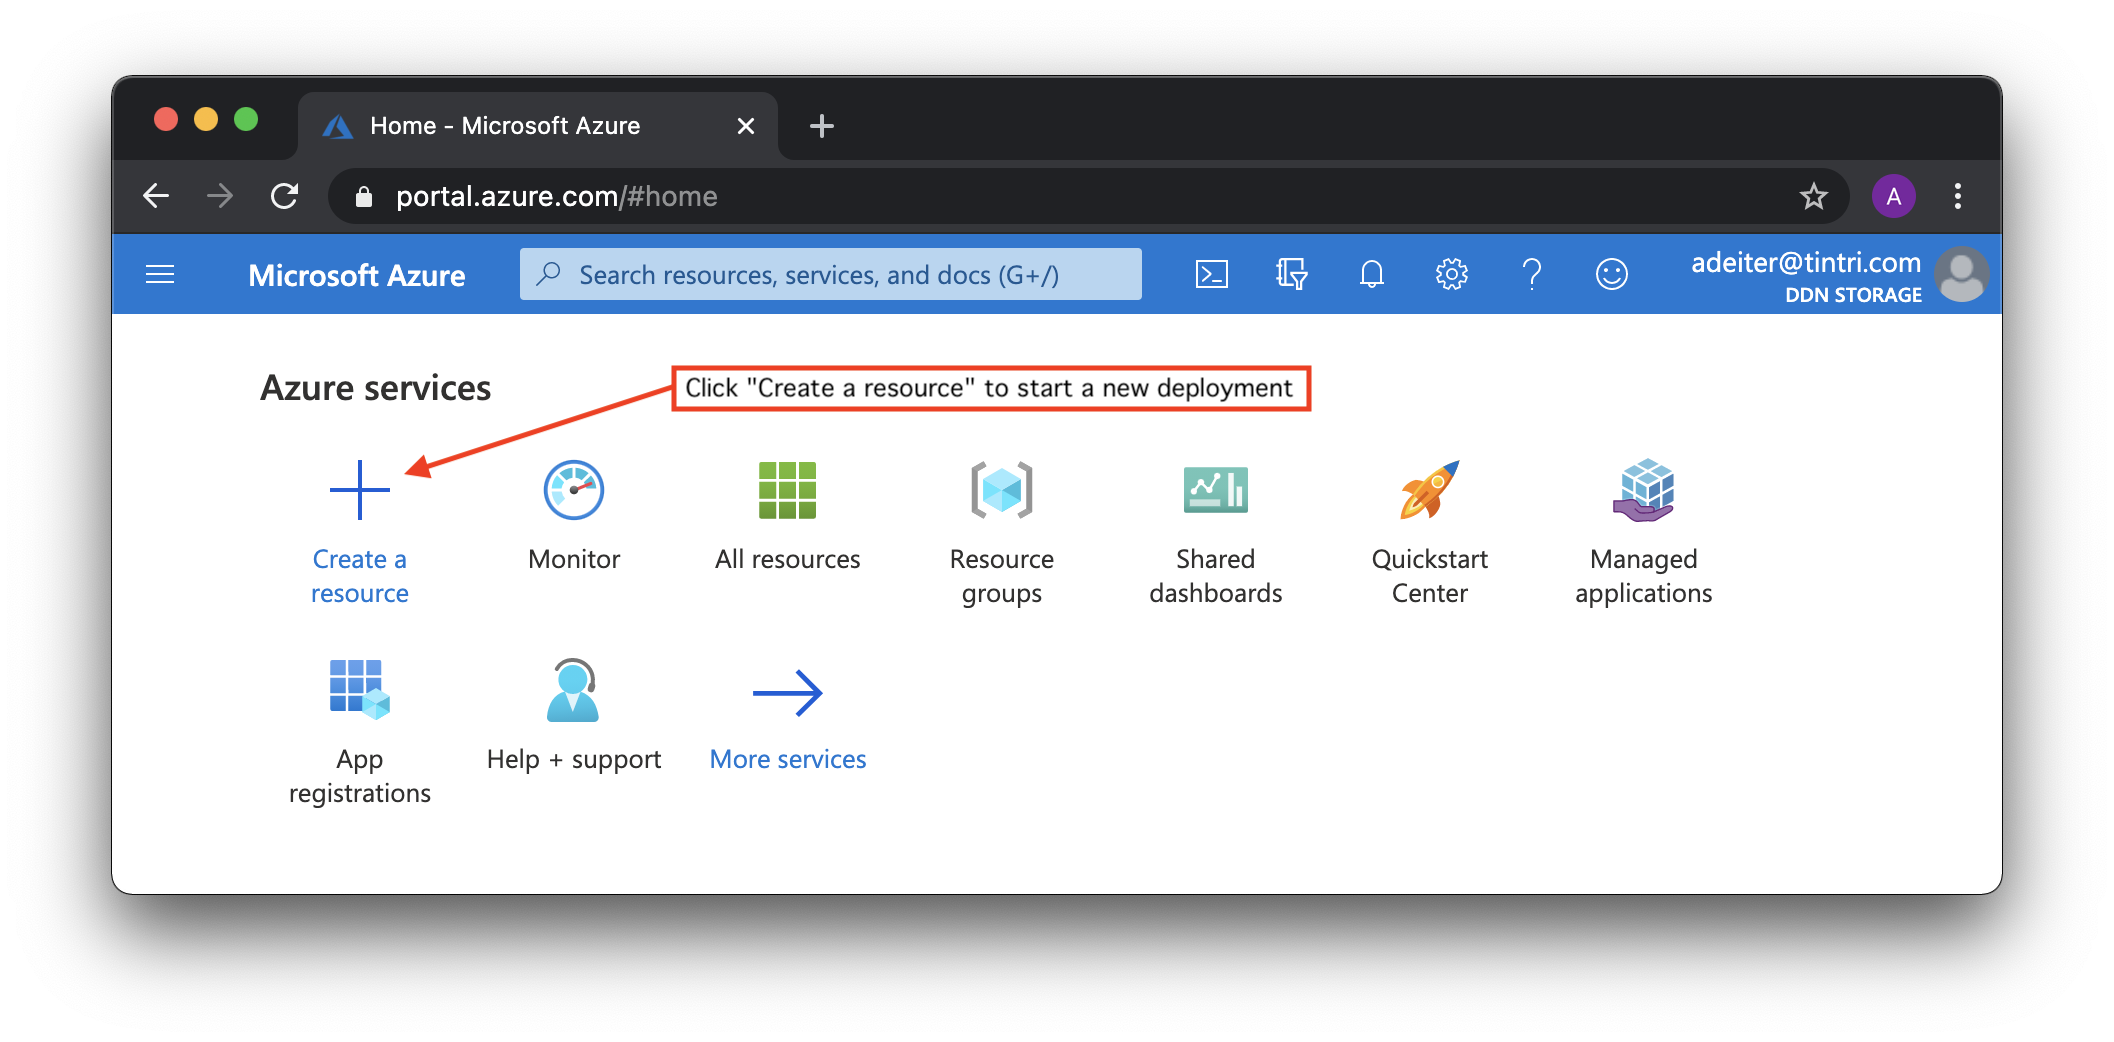Open All resources grid icon
Screen dimensions: 2114x1042
pyautogui.click(x=787, y=490)
